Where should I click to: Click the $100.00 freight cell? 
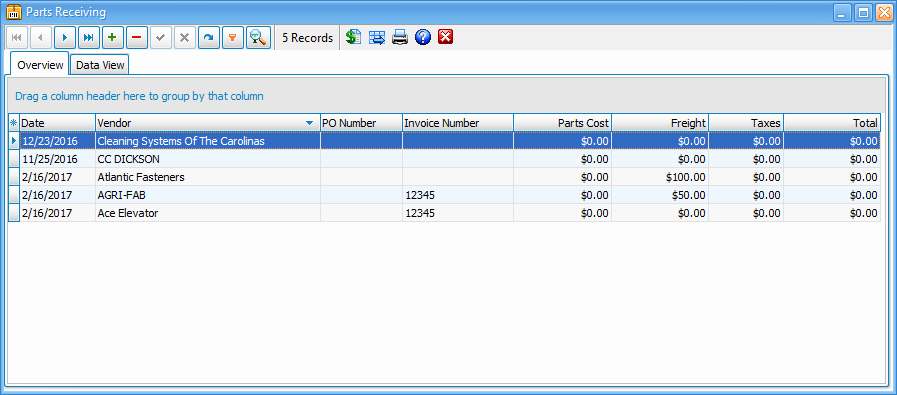tap(660, 177)
